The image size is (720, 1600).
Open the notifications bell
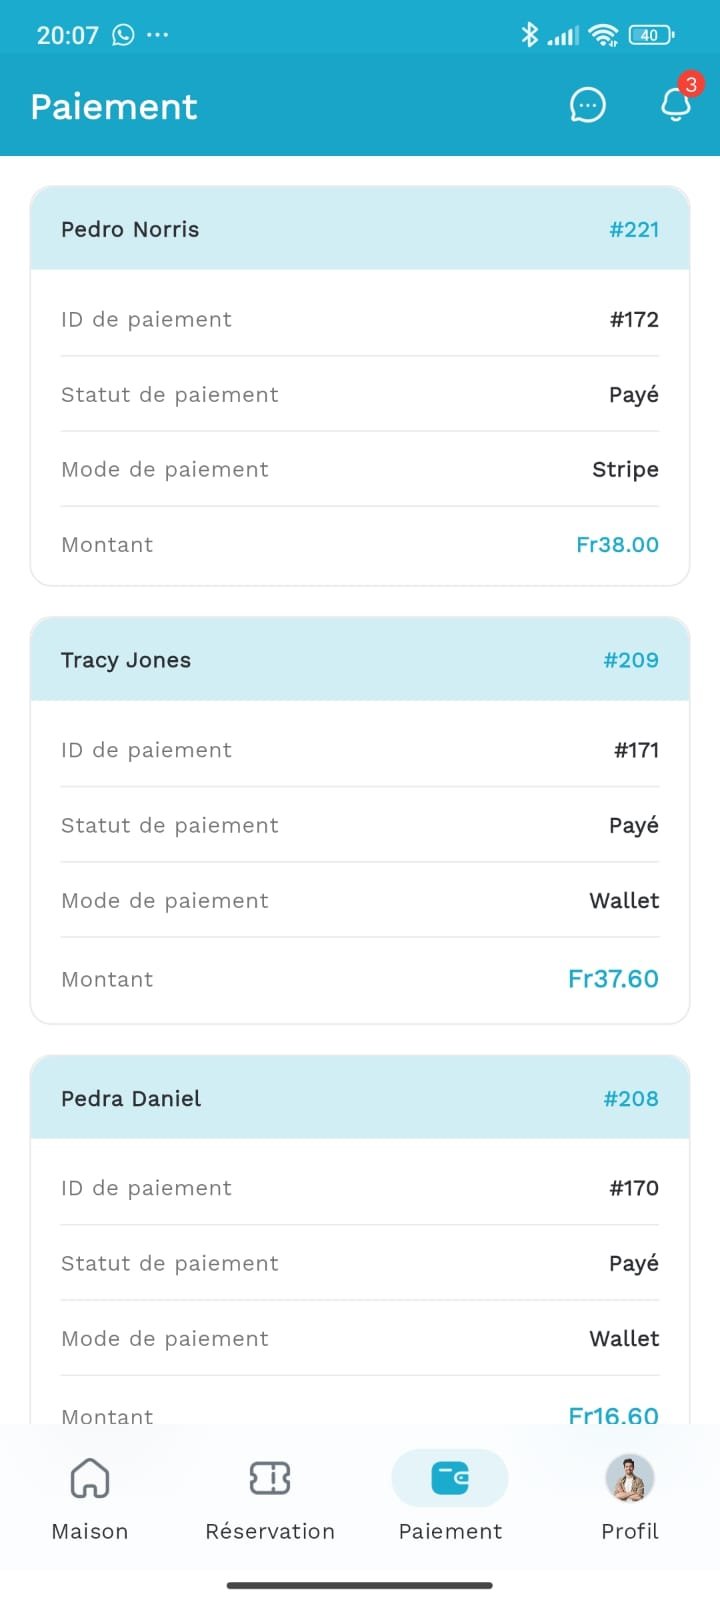pos(676,105)
